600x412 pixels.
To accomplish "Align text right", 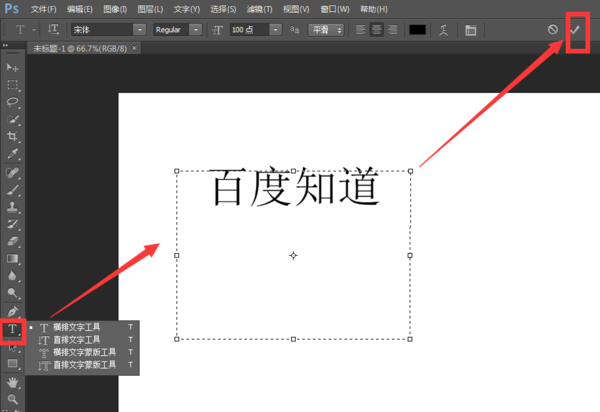I will tap(393, 30).
